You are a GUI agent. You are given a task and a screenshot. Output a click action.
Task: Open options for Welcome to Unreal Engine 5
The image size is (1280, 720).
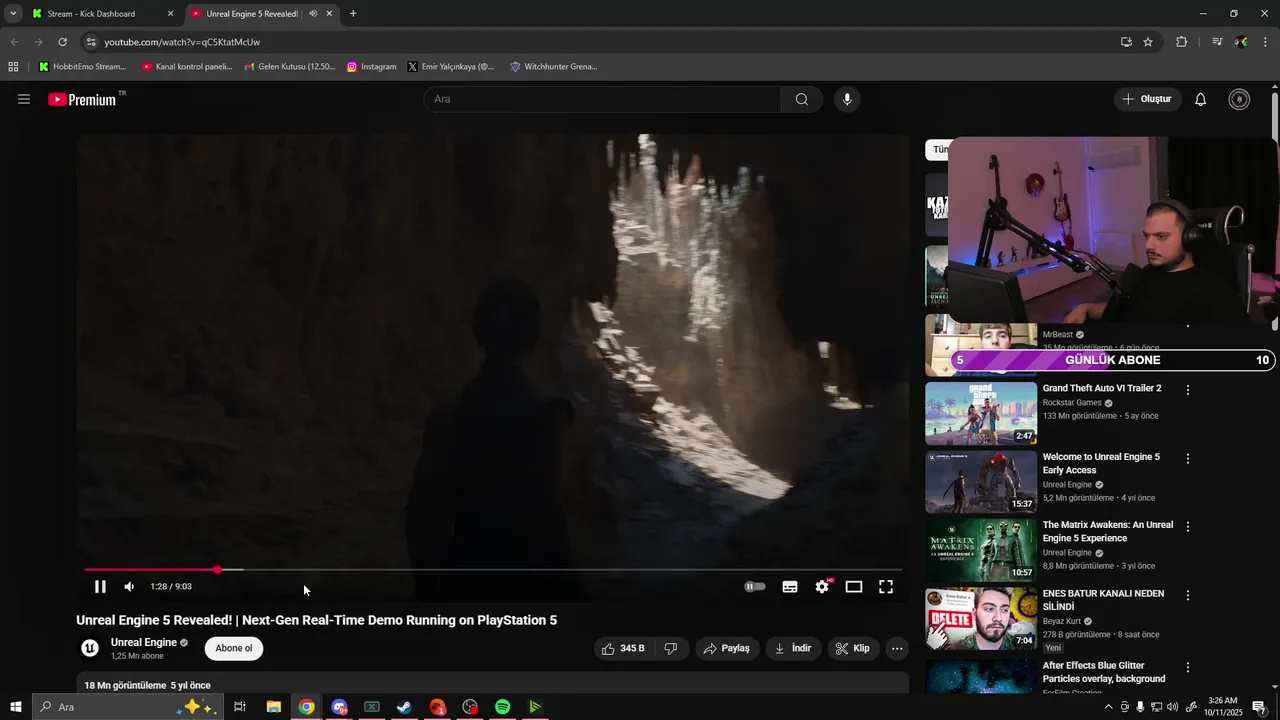pos(1188,459)
